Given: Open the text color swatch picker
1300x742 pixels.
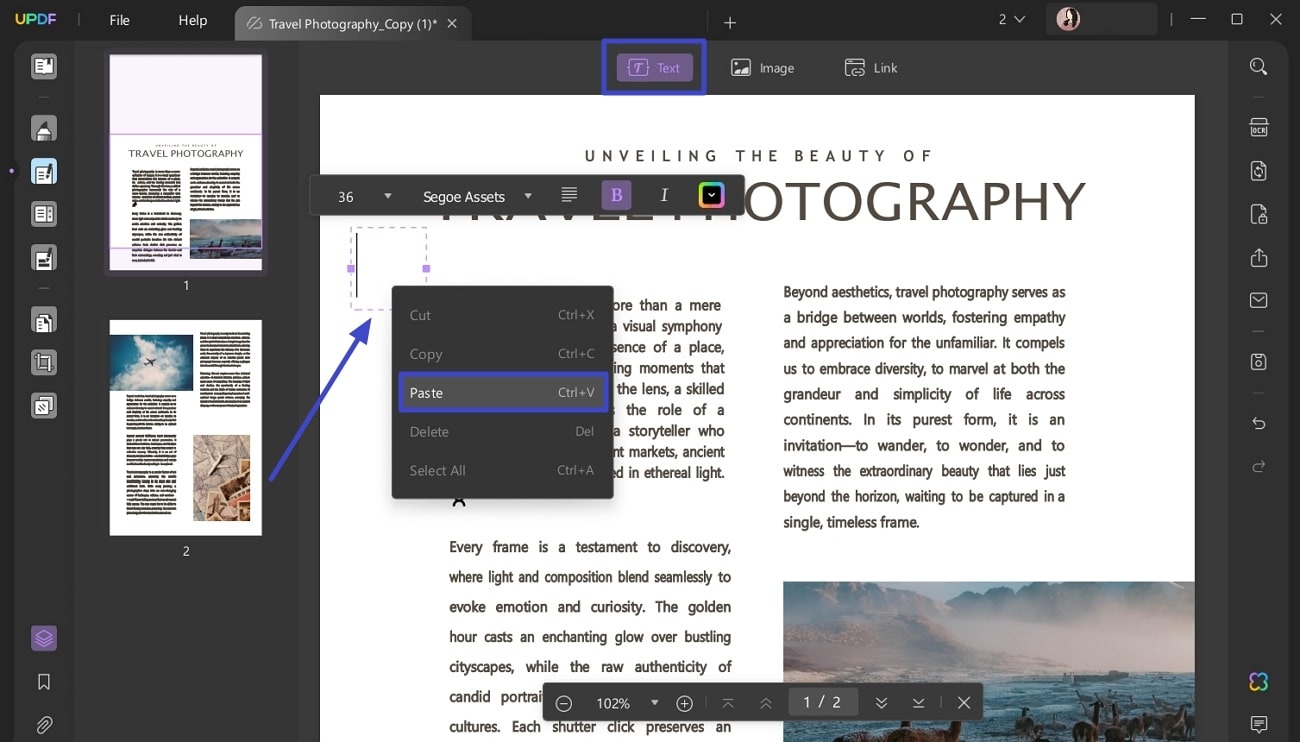Looking at the screenshot, I should point(711,194).
